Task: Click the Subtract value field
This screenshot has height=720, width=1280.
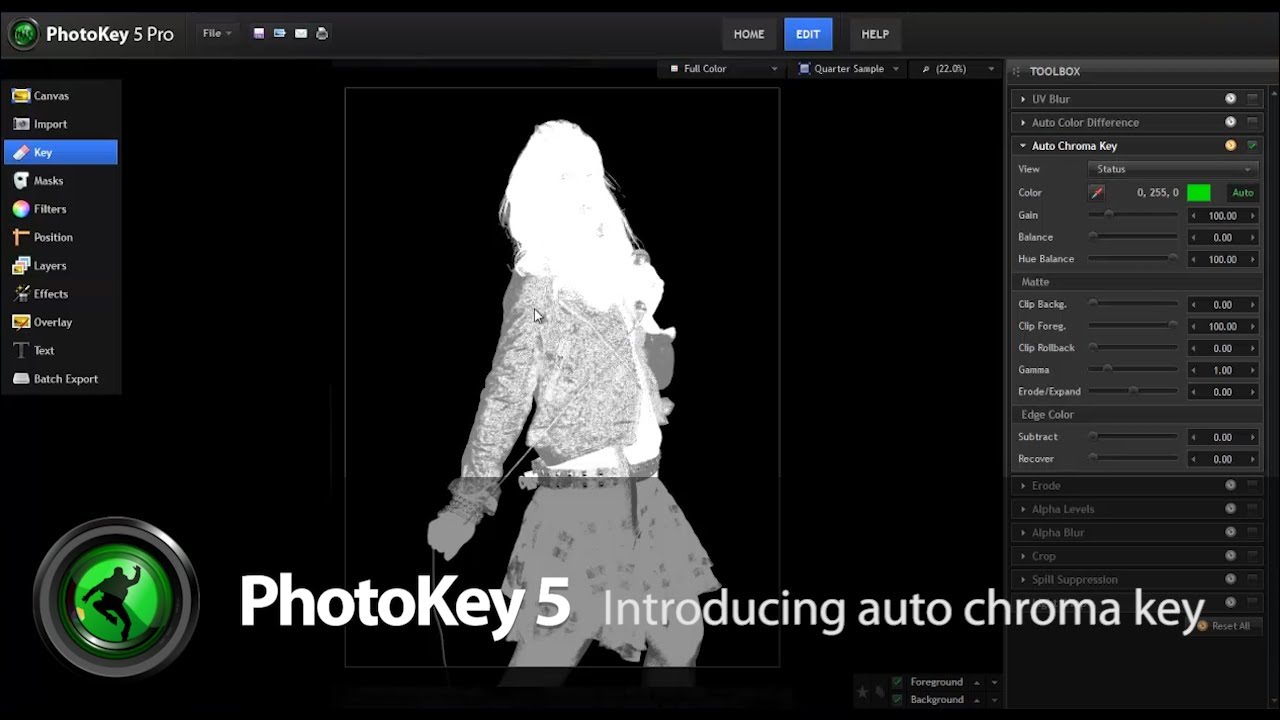Action: point(1222,437)
